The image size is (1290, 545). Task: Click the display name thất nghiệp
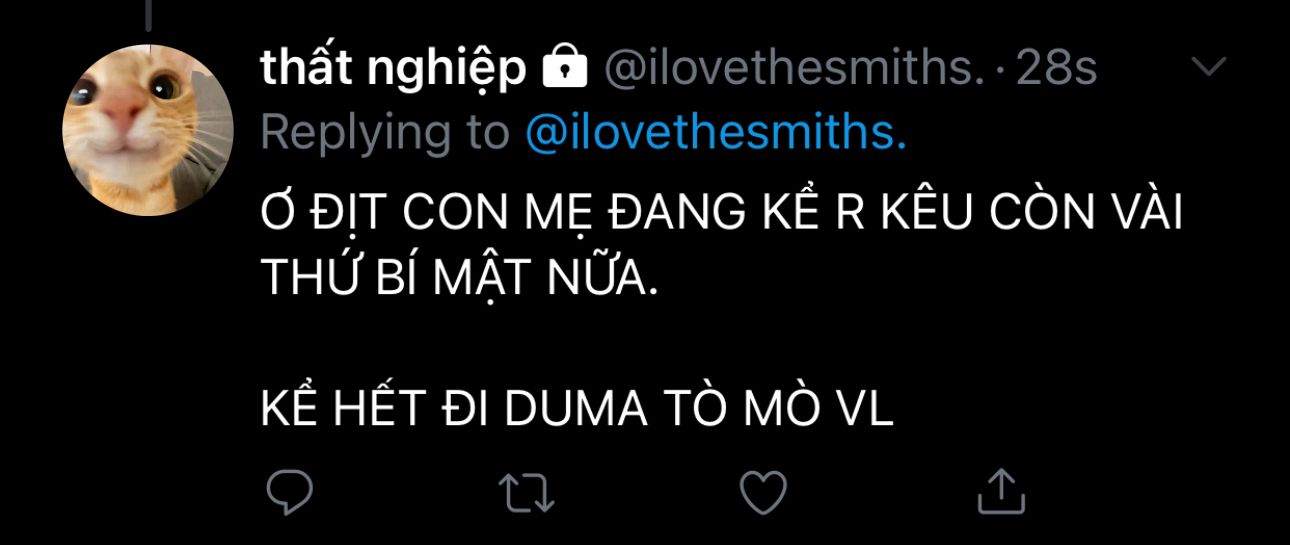coord(392,69)
